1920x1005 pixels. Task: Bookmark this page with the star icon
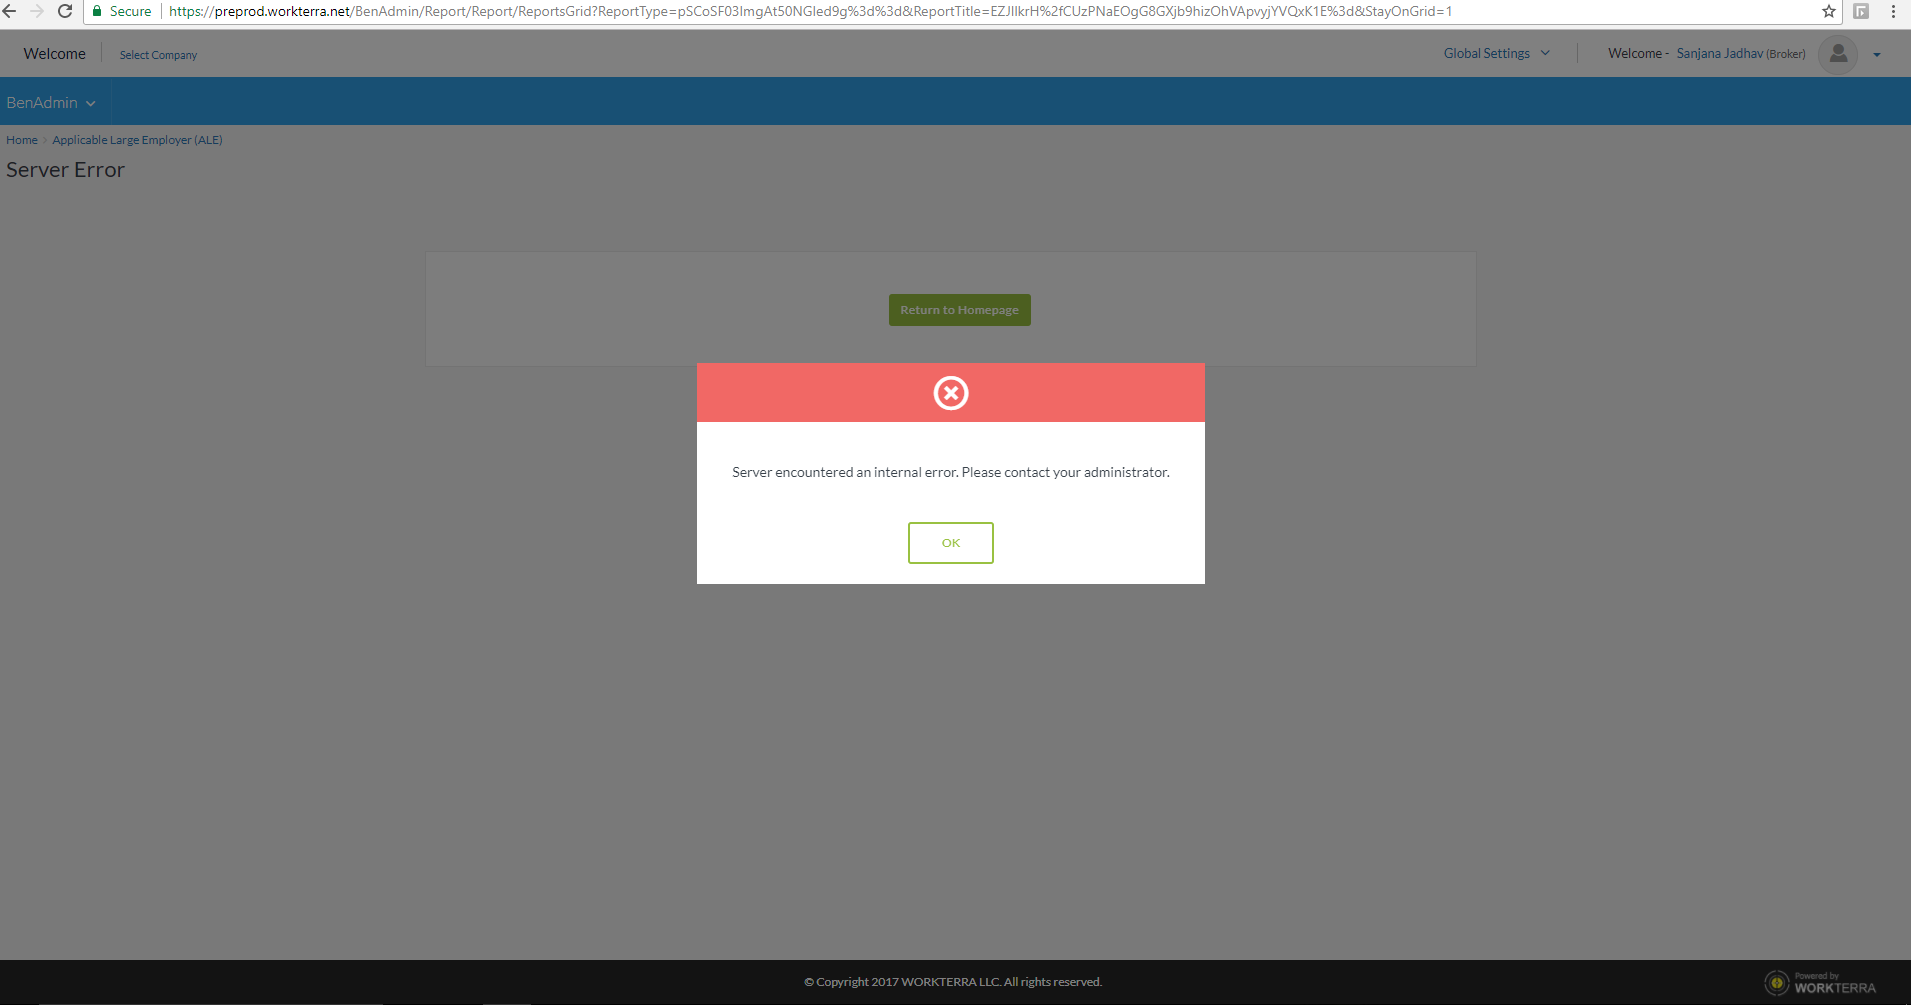click(x=1828, y=11)
